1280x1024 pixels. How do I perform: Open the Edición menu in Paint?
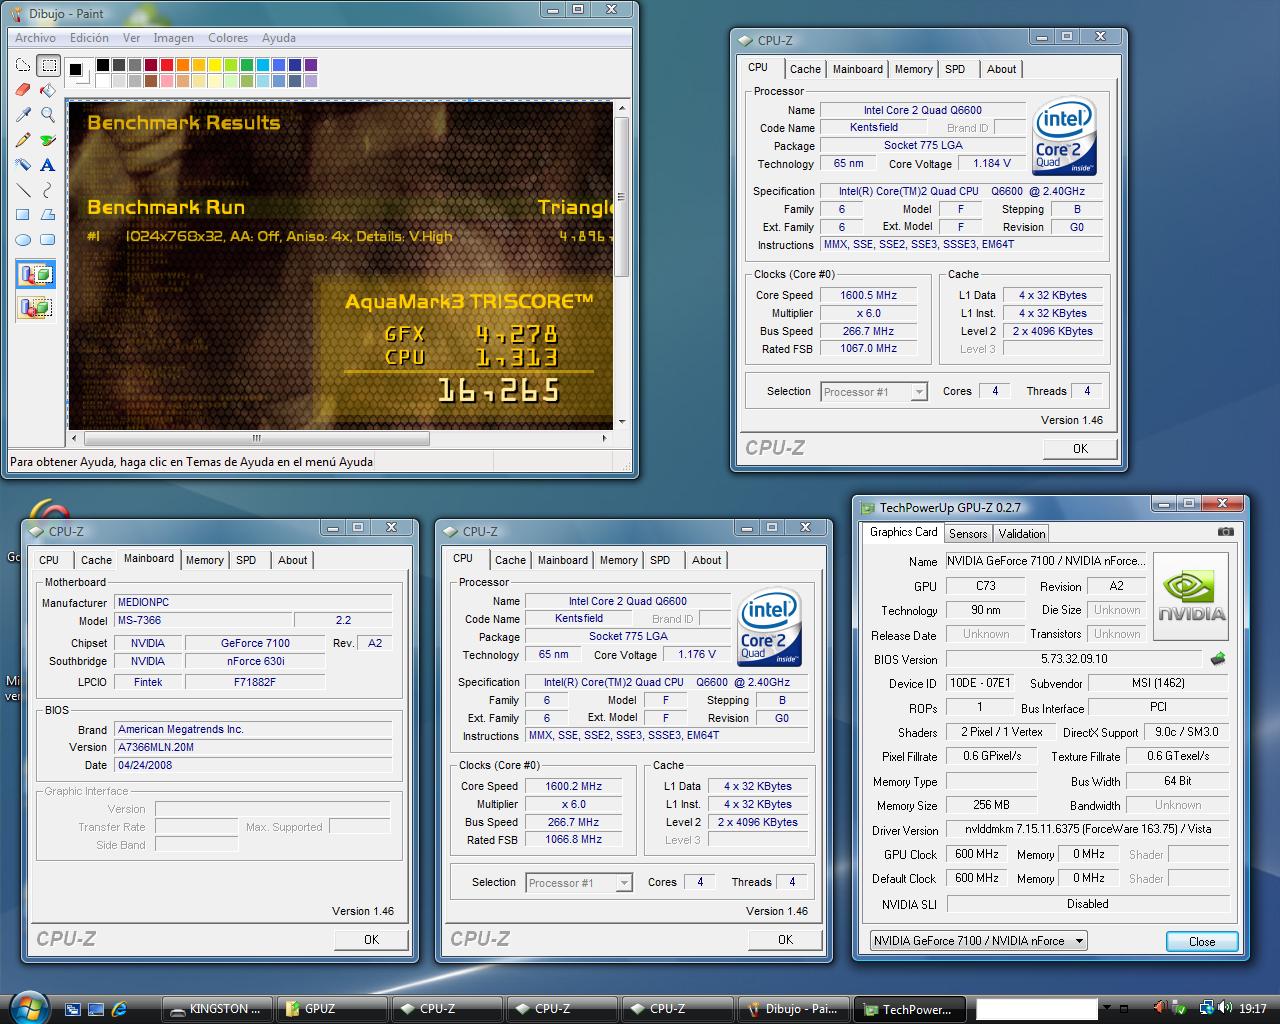click(x=89, y=38)
